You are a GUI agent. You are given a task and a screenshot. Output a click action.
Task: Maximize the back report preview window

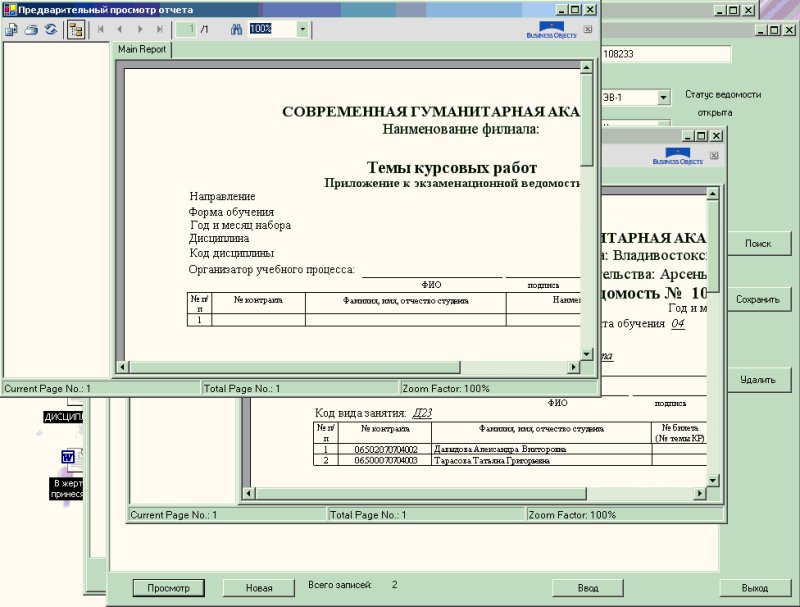(x=702, y=136)
